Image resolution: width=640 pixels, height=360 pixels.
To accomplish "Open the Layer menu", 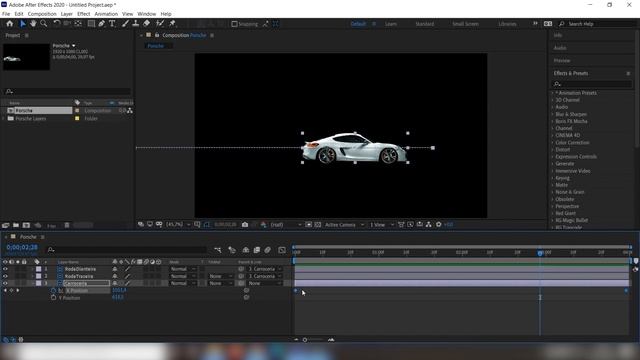I will tap(67, 14).
